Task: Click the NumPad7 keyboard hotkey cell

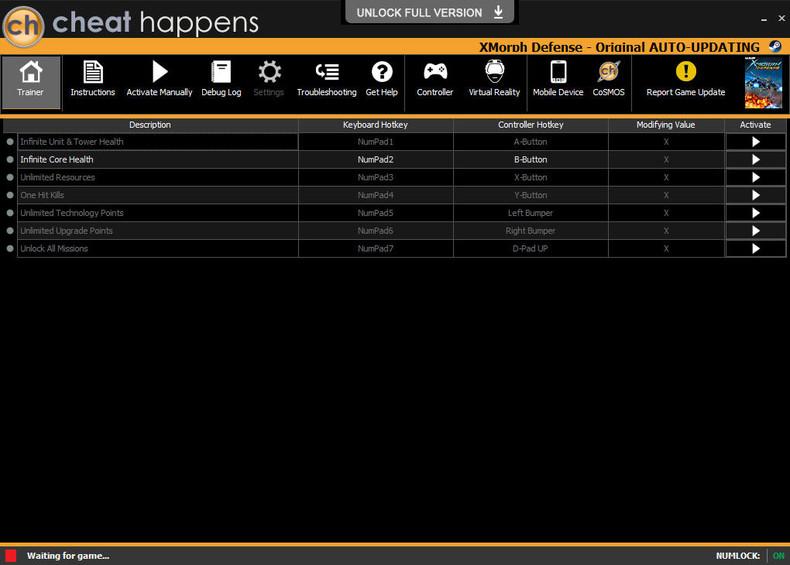Action: (x=375, y=248)
